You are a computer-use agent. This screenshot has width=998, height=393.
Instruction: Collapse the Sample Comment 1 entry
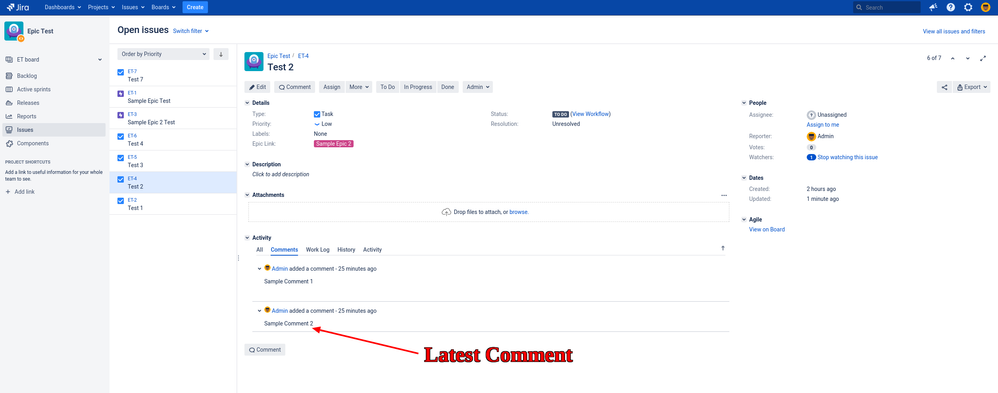pos(259,269)
